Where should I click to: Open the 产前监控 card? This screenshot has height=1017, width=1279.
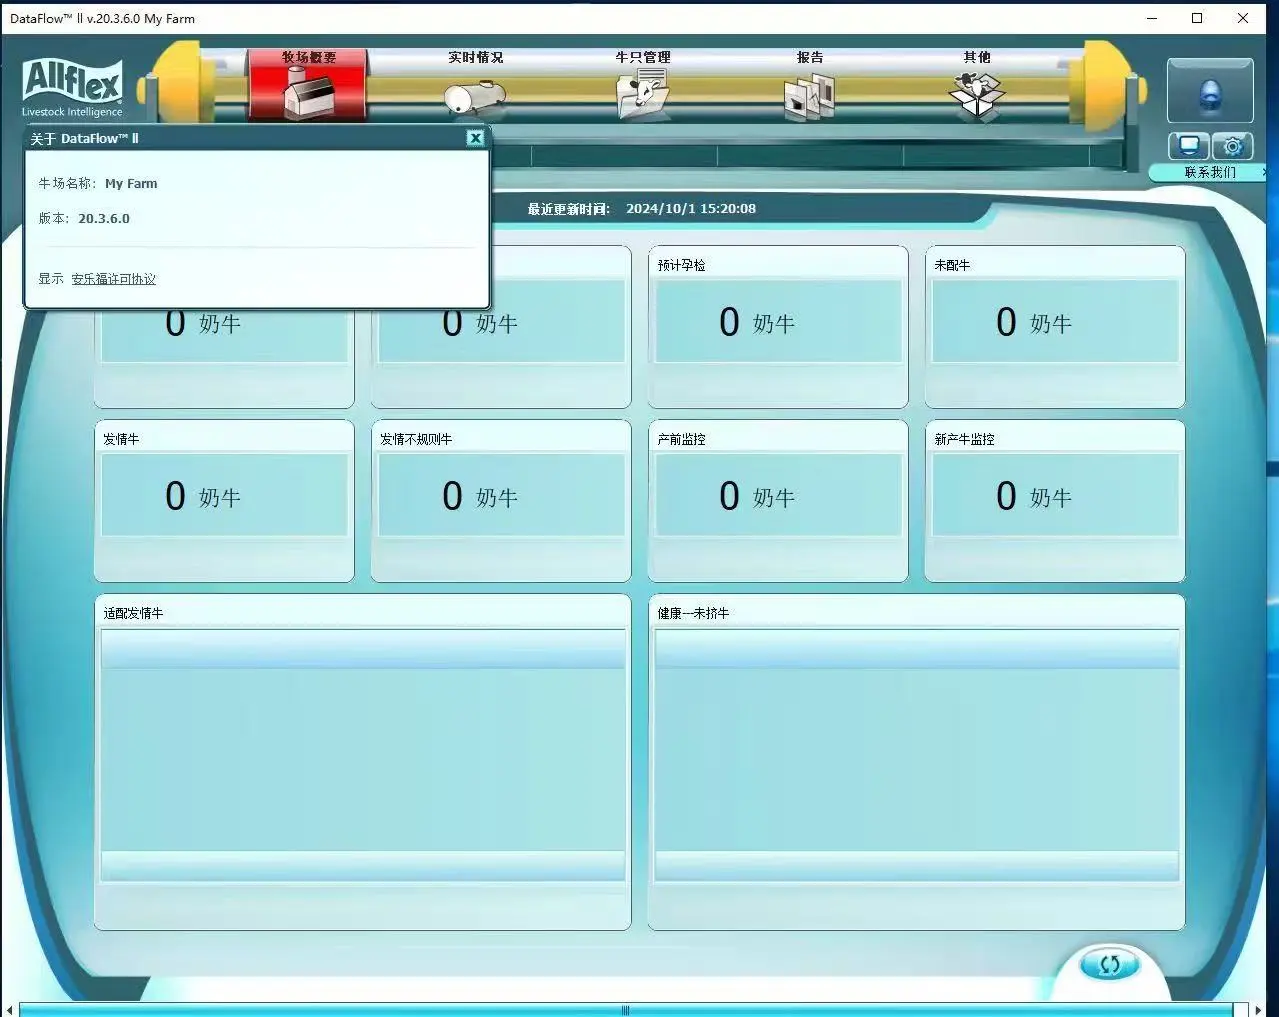click(x=778, y=501)
